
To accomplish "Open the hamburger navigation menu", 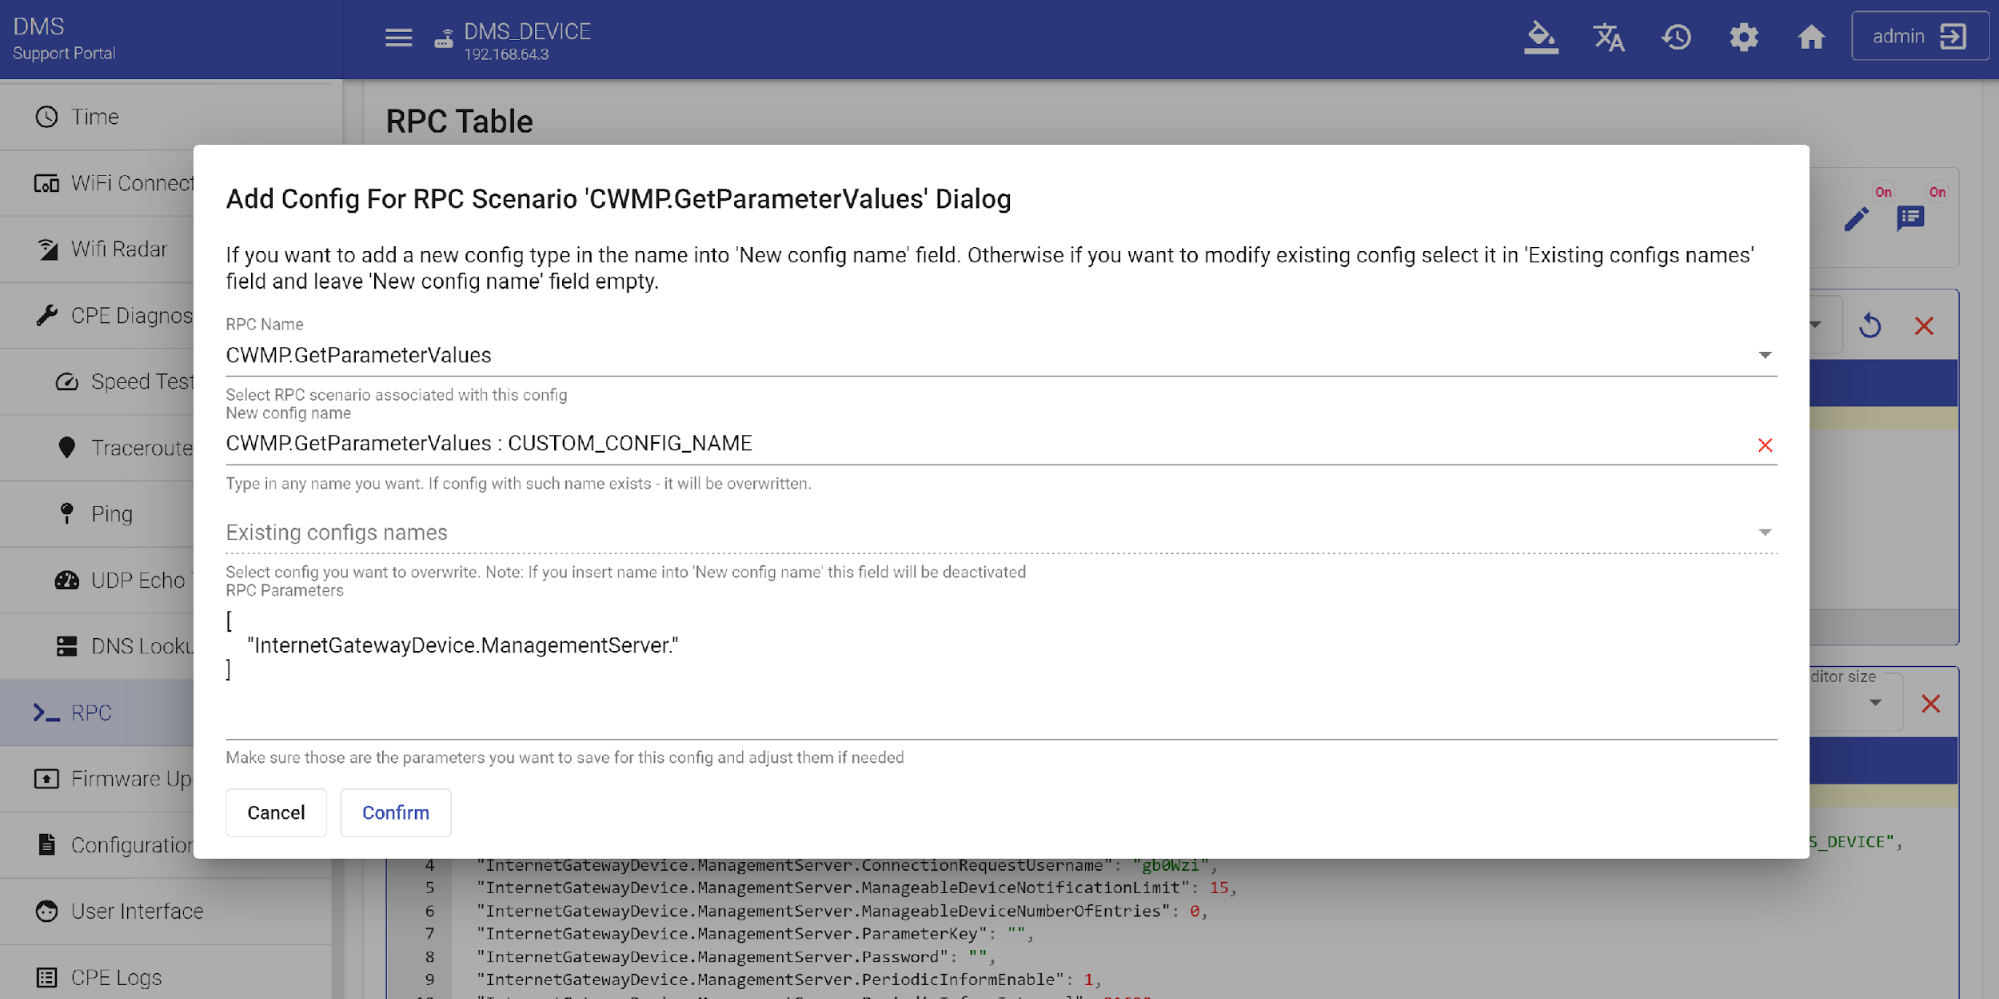I will pos(398,38).
